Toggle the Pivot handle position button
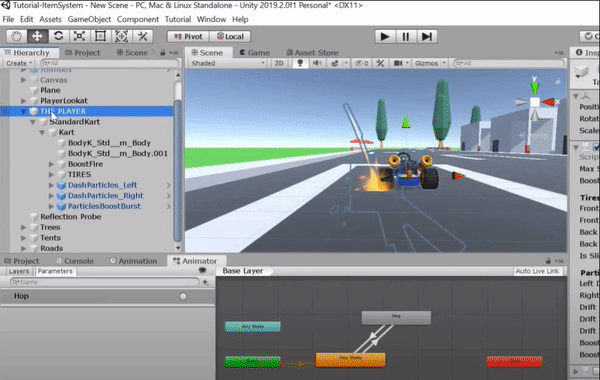Screen dimensions: 600x380 pos(188,36)
